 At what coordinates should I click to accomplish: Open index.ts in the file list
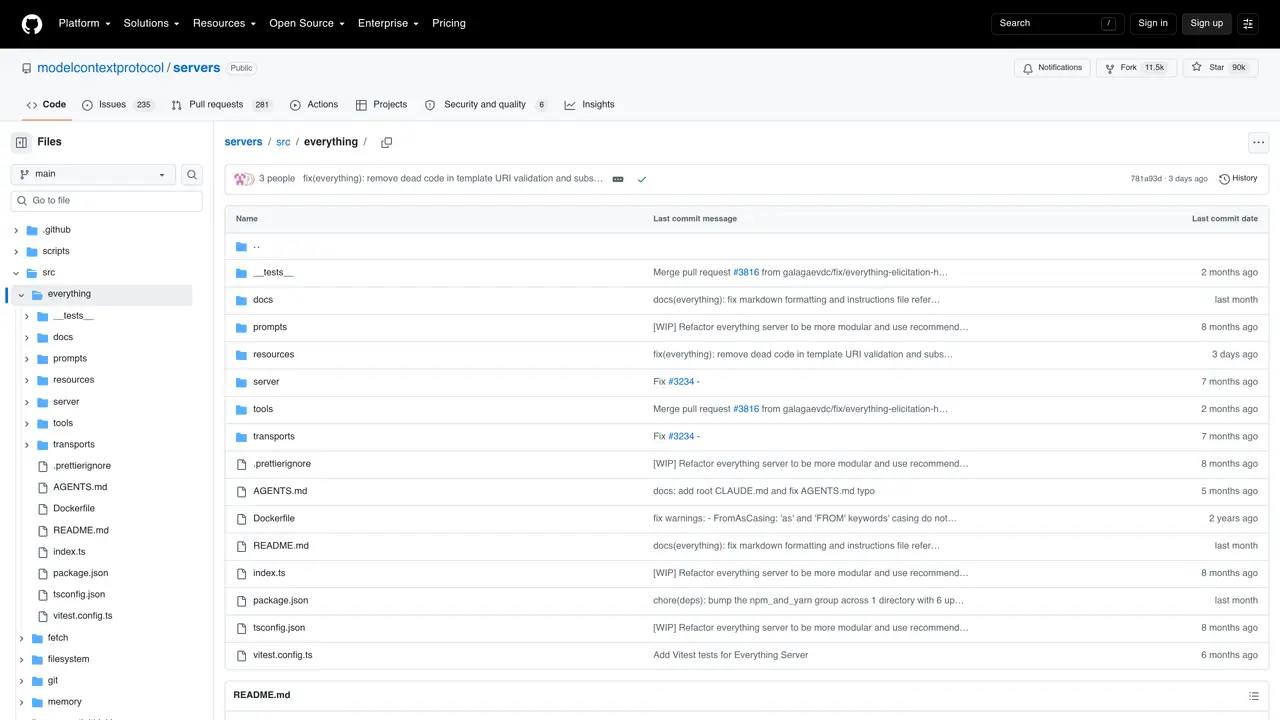pyautogui.click(x=269, y=573)
